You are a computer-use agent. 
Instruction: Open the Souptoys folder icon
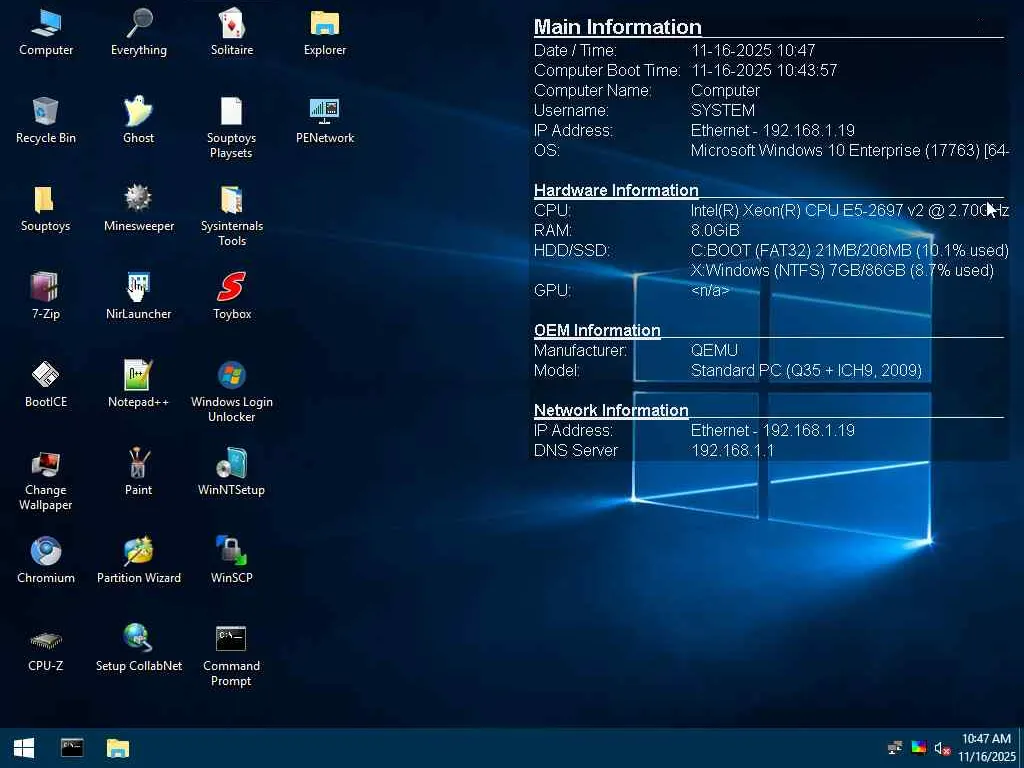46,209
